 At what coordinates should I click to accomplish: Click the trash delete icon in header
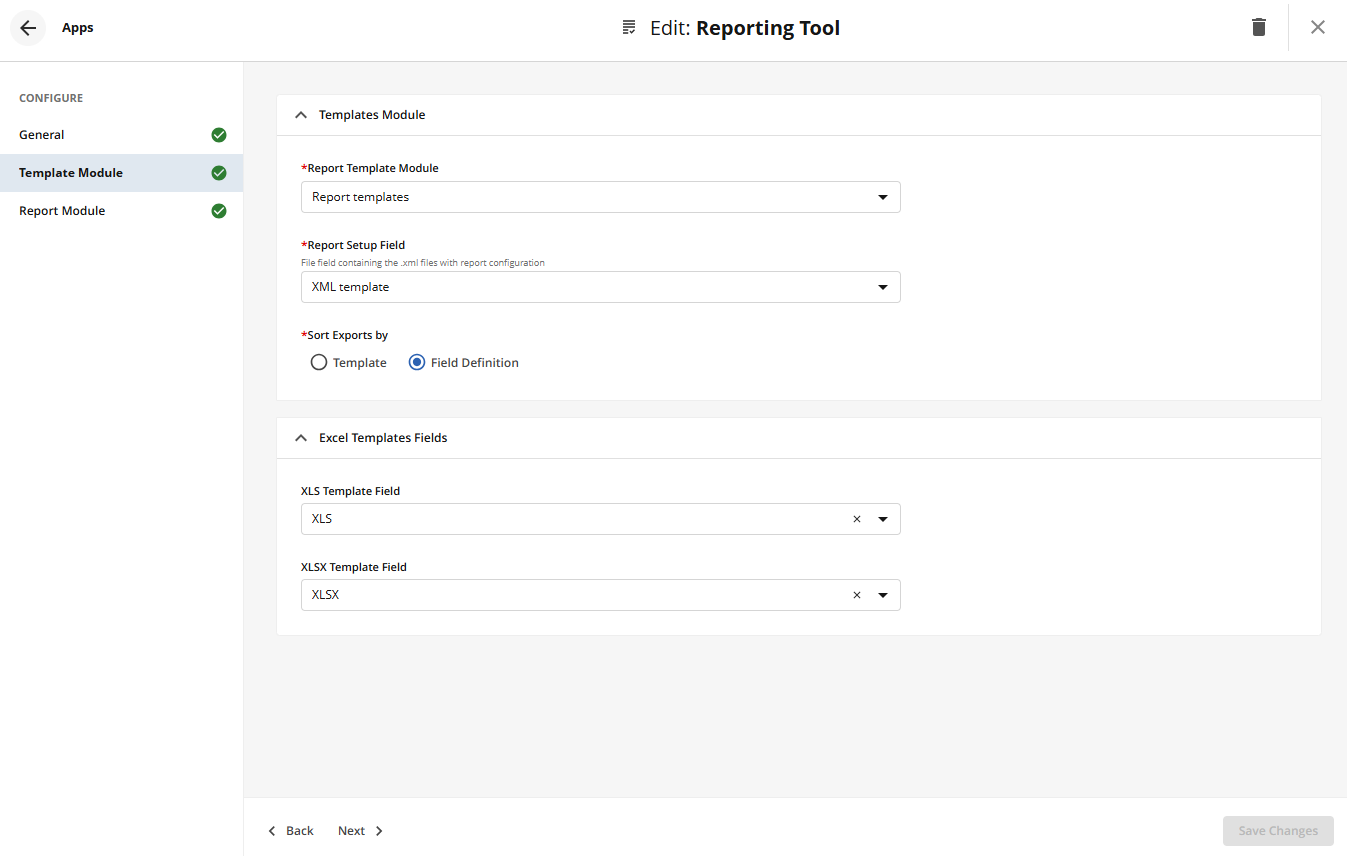(1259, 27)
